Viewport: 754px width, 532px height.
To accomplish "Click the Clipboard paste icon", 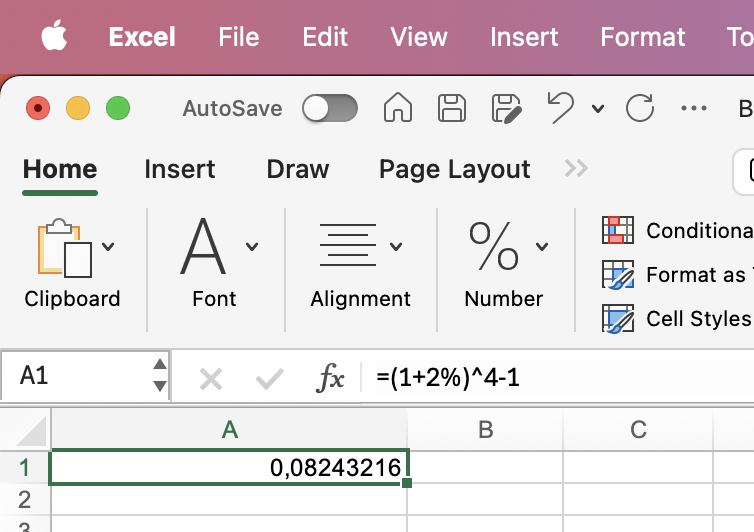I will click(x=64, y=248).
